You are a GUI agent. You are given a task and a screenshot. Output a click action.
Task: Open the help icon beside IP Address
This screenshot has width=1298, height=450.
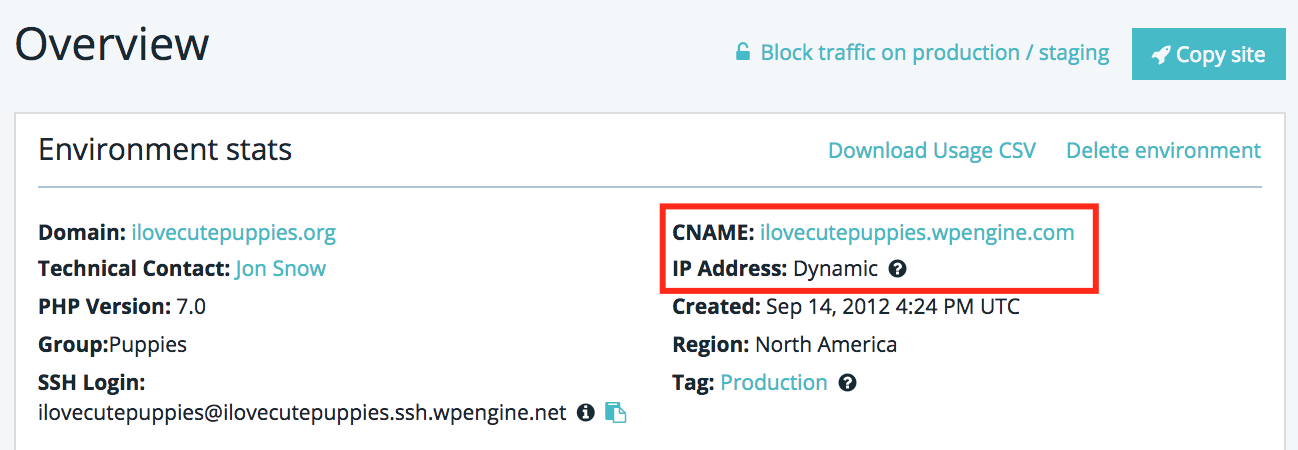(898, 268)
